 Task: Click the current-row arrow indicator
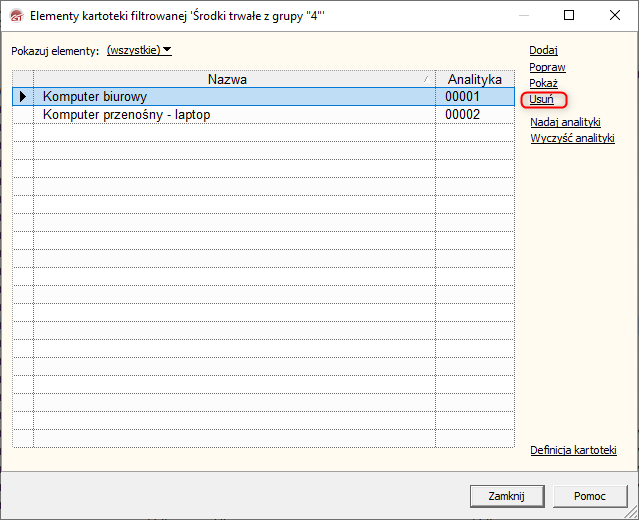click(x=23, y=97)
